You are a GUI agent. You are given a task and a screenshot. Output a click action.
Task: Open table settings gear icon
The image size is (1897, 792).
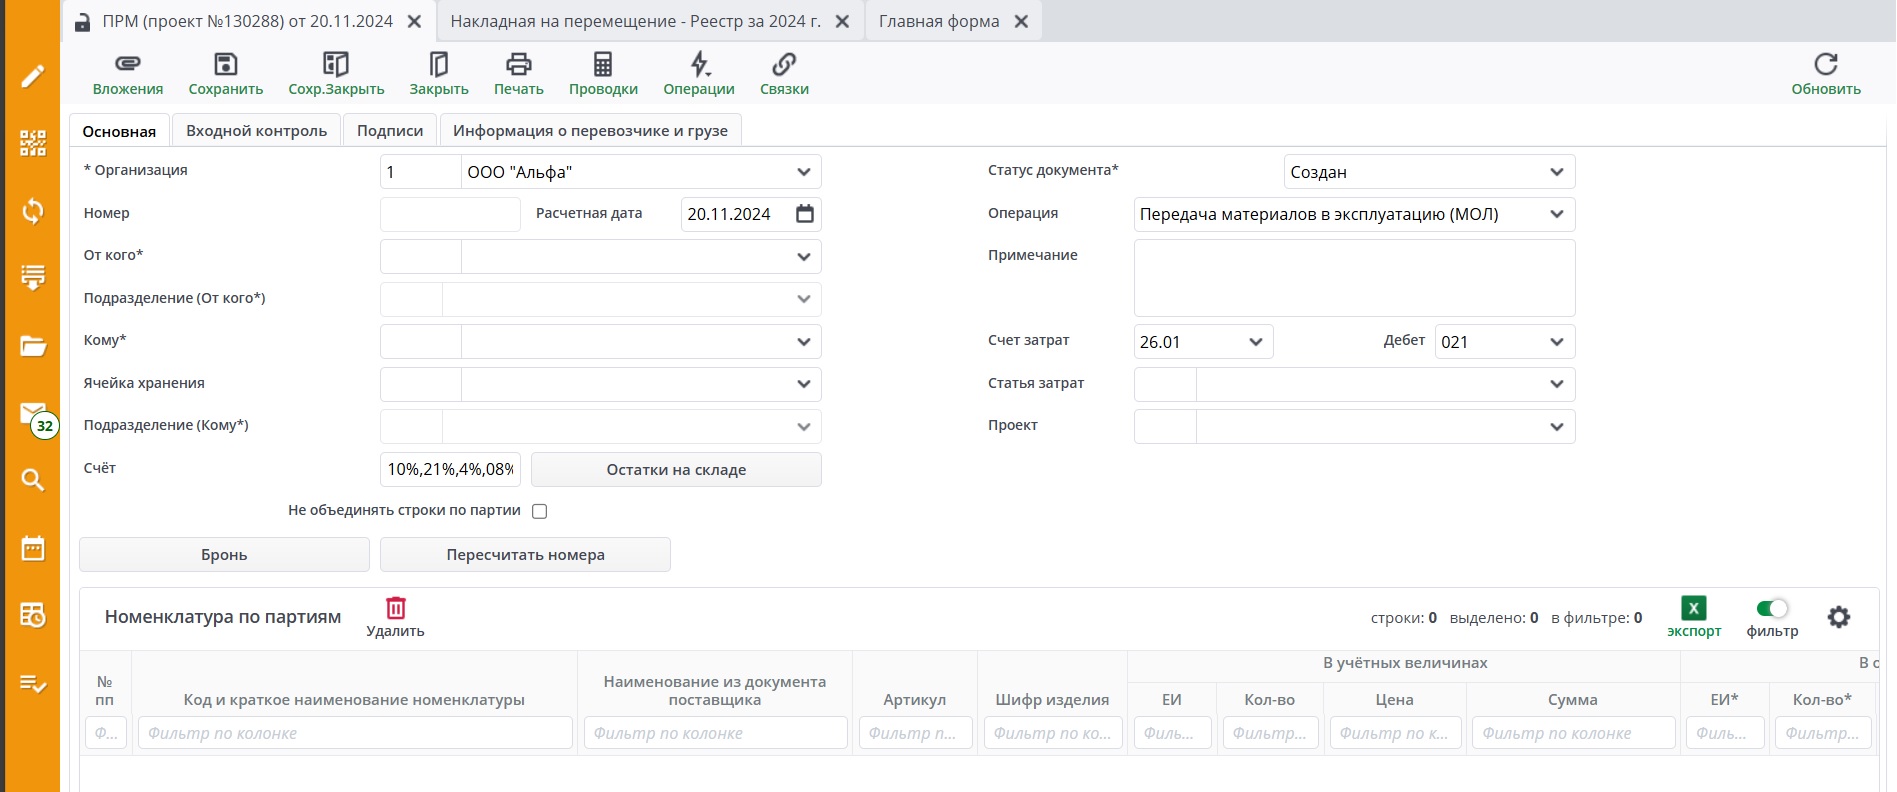tap(1838, 617)
